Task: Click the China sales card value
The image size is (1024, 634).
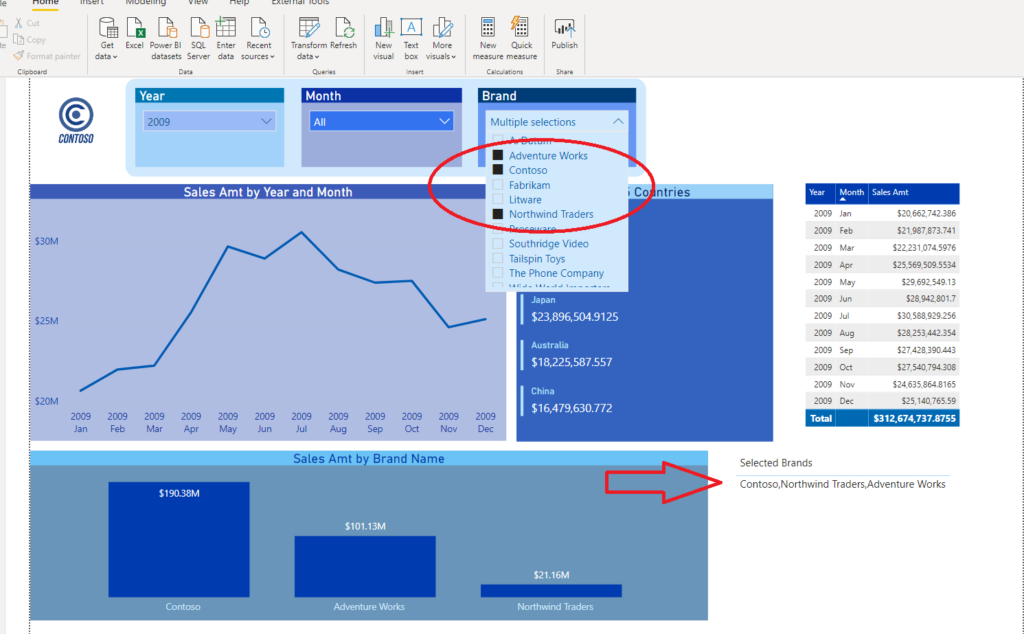Action: 571,408
